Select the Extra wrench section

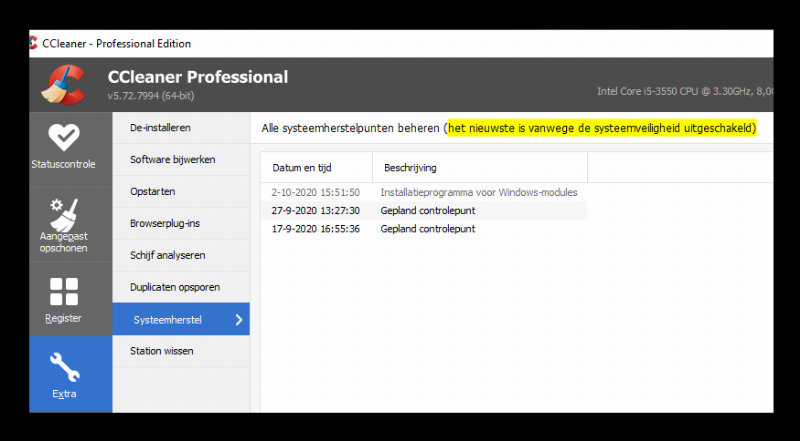[70, 374]
